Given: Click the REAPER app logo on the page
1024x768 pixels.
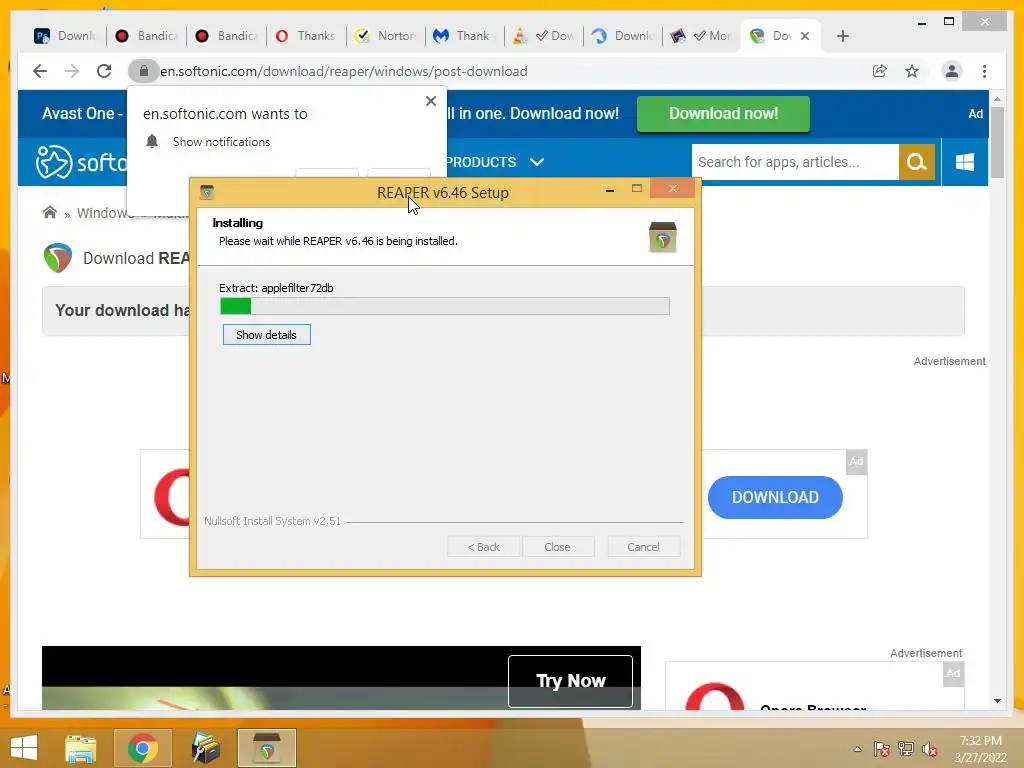Looking at the screenshot, I should 57,258.
